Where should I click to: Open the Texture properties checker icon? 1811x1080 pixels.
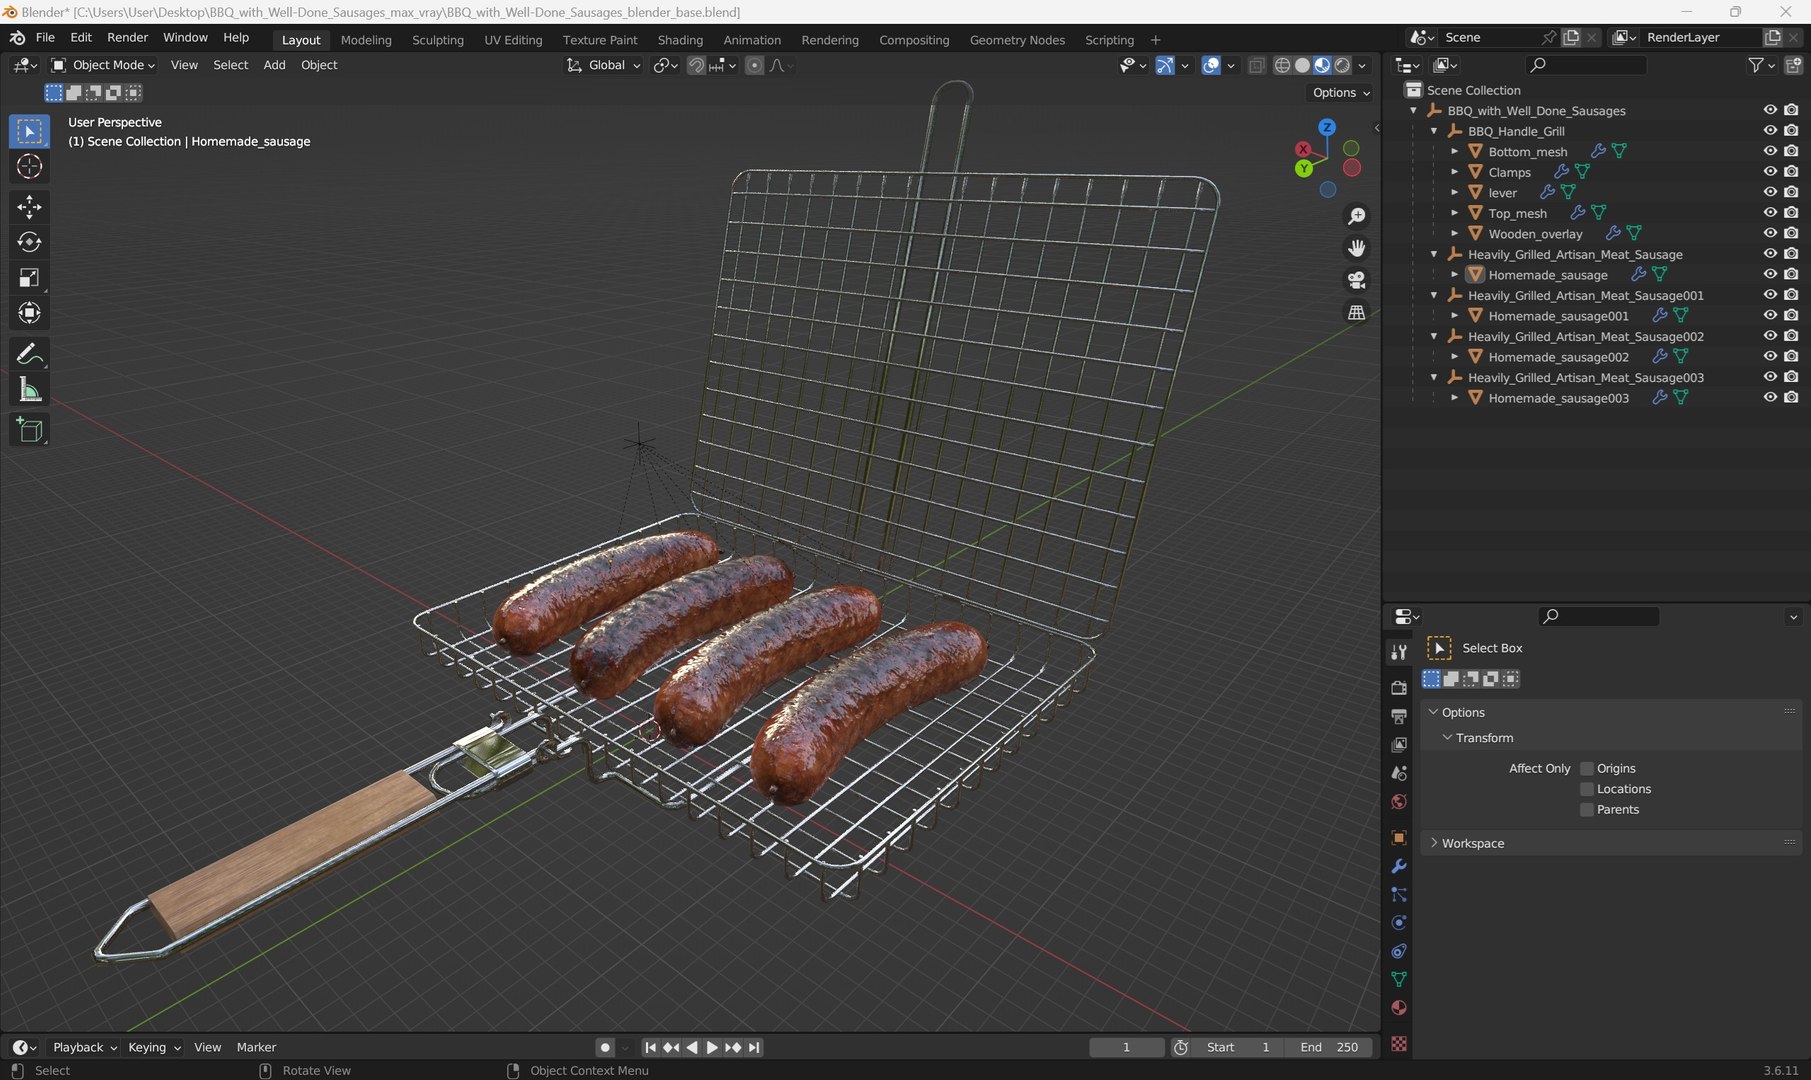coord(1399,1044)
